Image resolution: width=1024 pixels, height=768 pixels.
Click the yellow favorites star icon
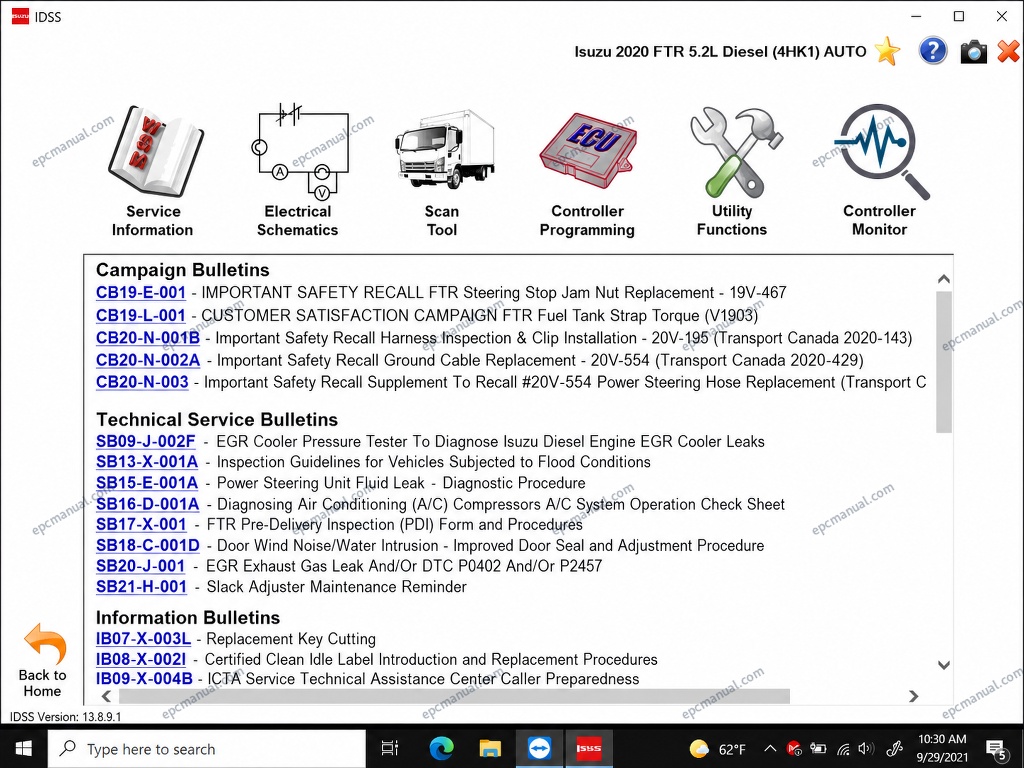pos(888,51)
